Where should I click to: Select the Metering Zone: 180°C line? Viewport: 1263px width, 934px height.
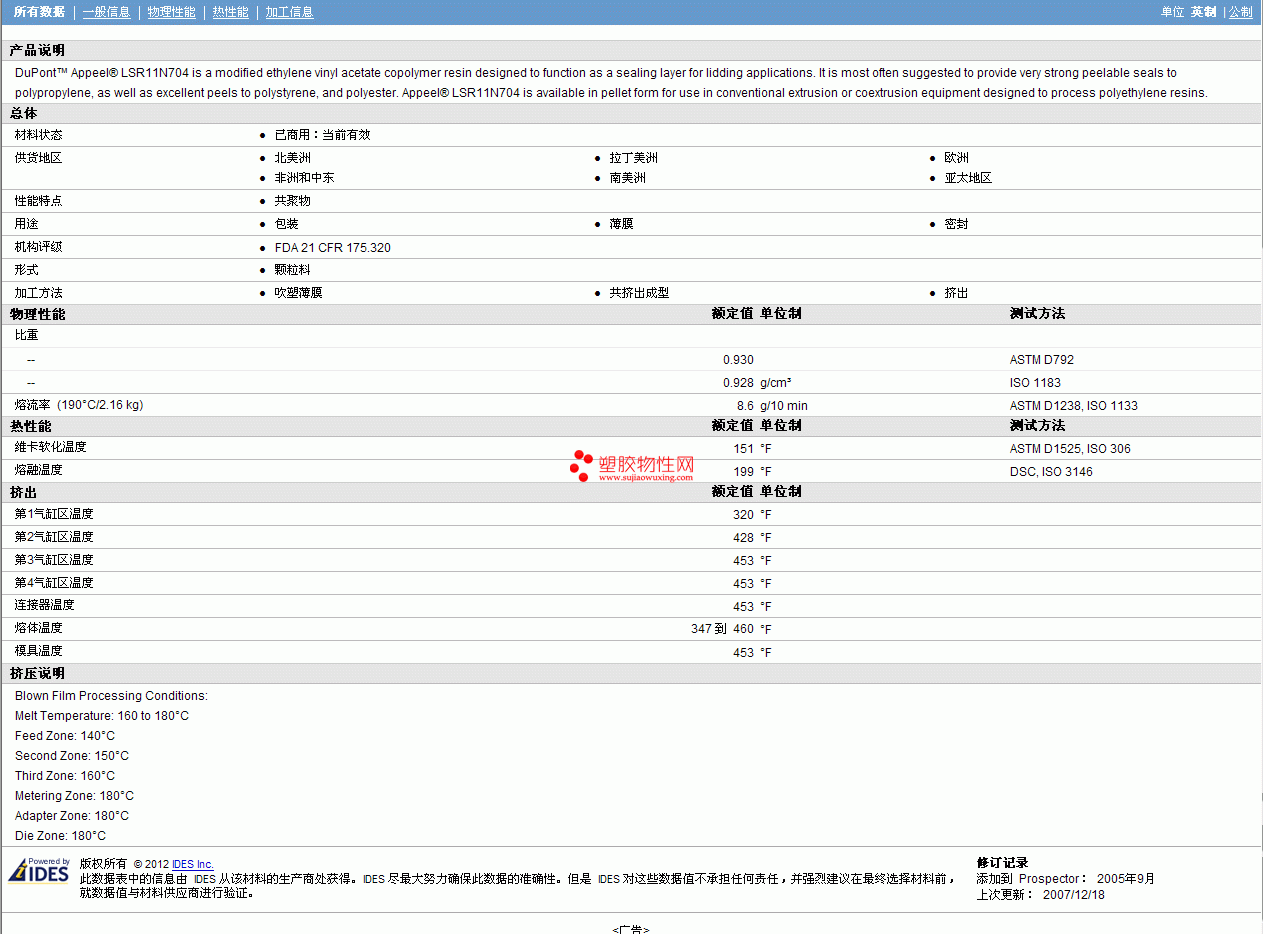[x=74, y=796]
